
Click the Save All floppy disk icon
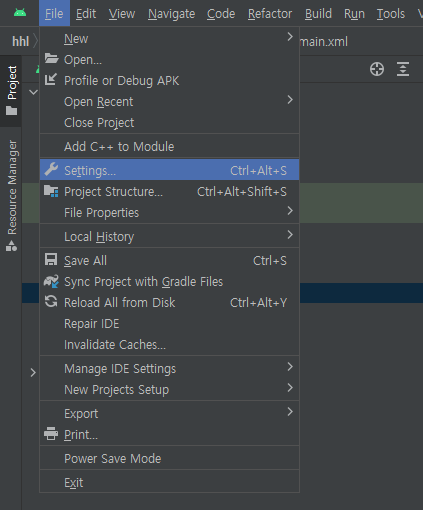click(51, 259)
